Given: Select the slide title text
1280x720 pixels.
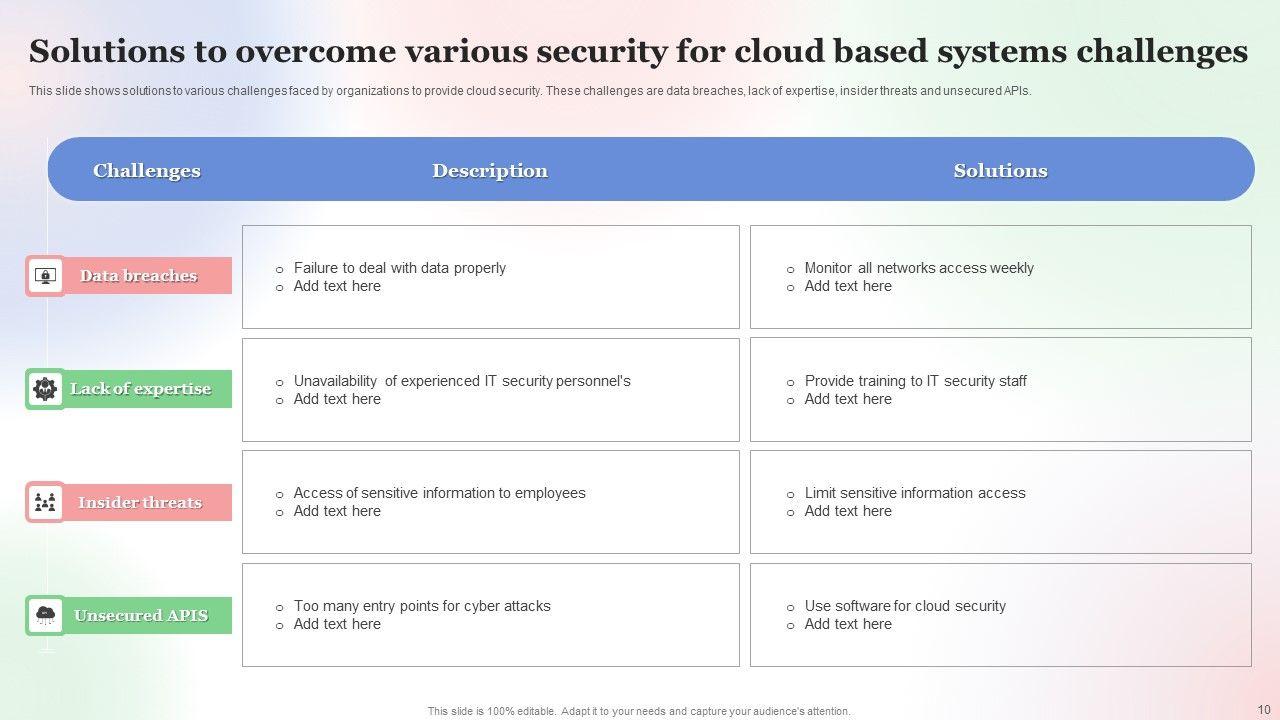Looking at the screenshot, I should (639, 51).
